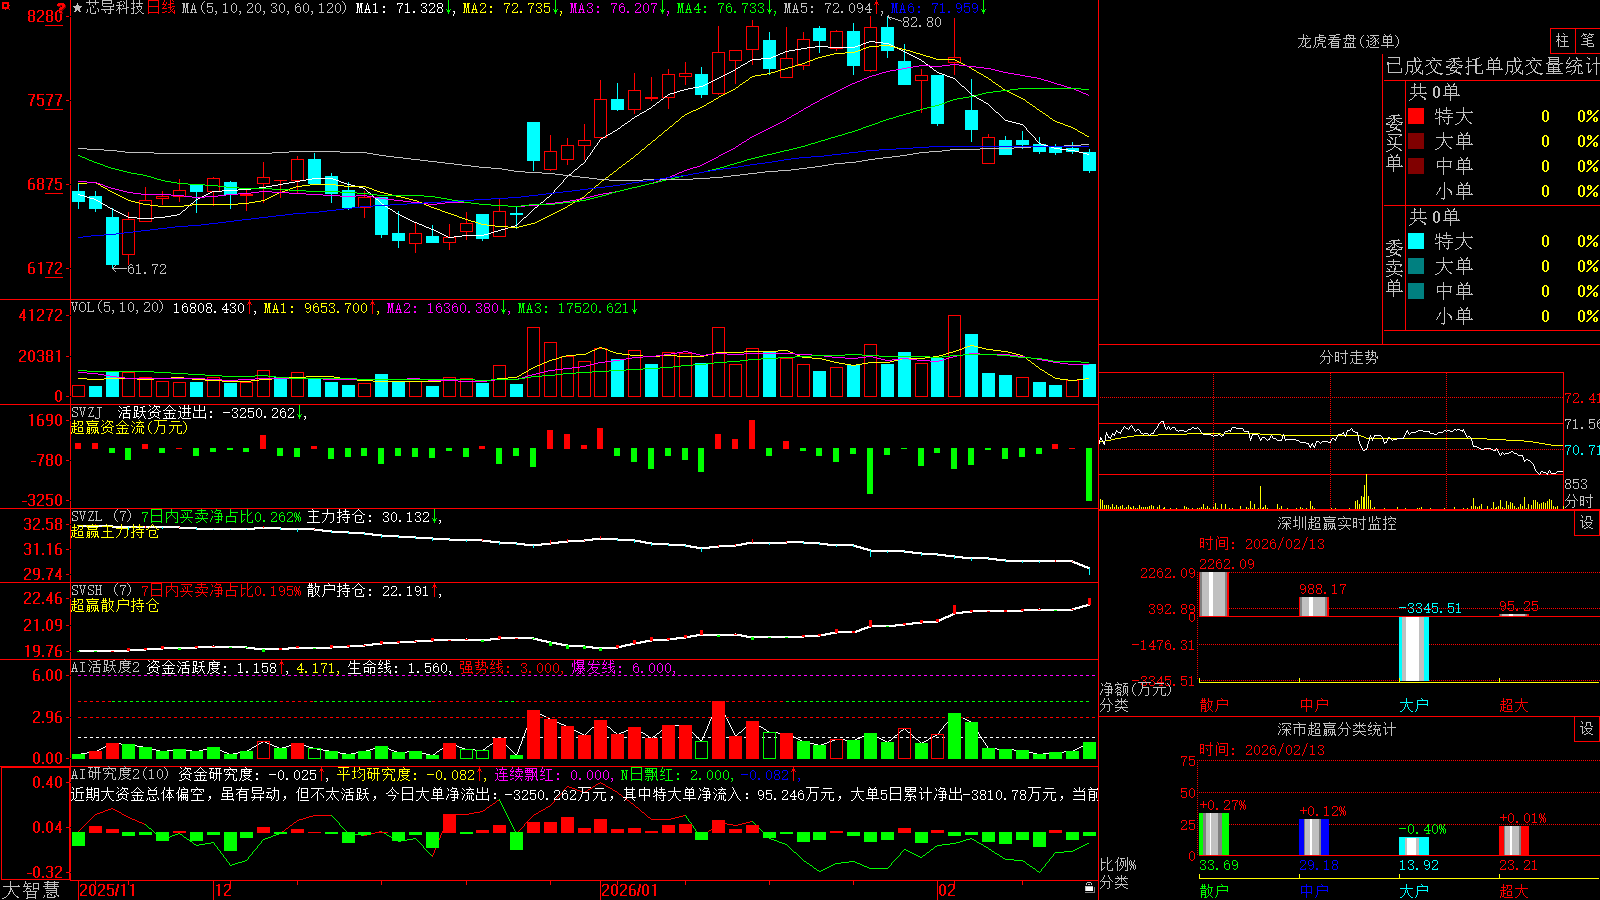Jump to the 2026/01 timeline marker
Viewport: 1600px width, 900px height.
point(630,890)
